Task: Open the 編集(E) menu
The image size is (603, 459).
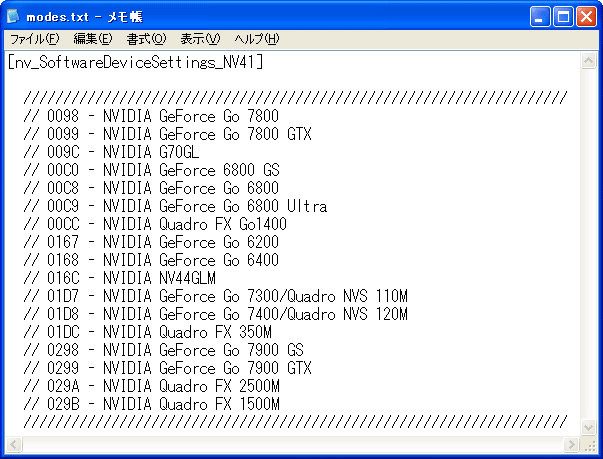Action: [92, 39]
